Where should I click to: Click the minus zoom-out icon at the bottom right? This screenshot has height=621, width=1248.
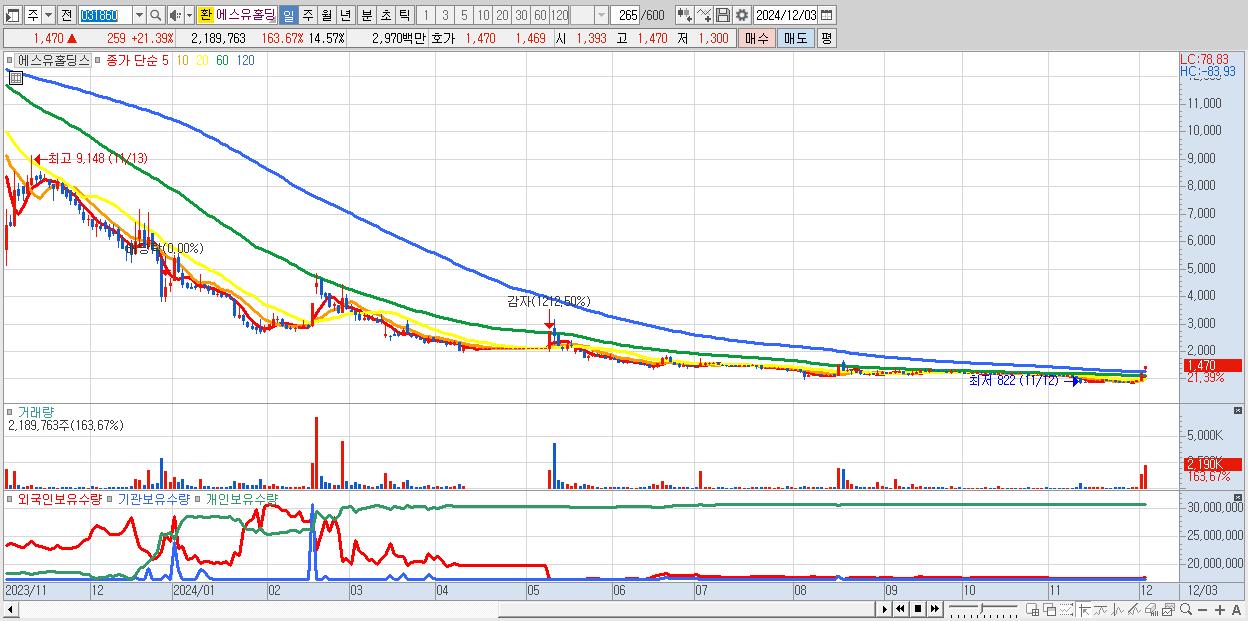pos(1203,609)
